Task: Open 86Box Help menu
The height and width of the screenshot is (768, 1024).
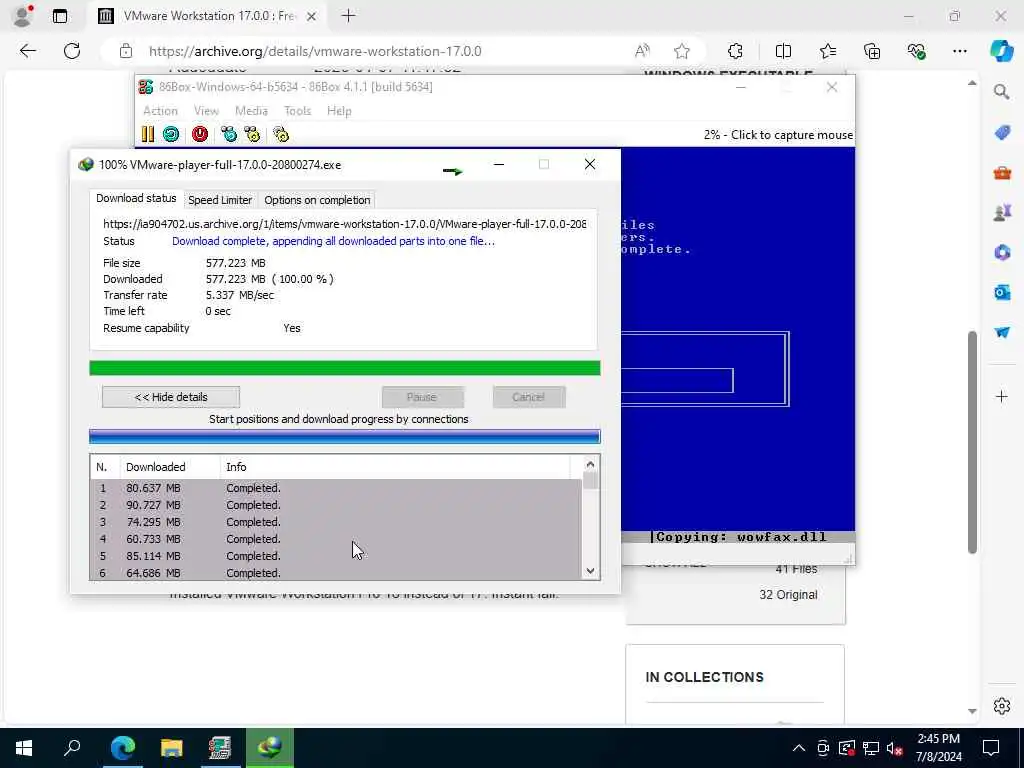Action: [339, 111]
